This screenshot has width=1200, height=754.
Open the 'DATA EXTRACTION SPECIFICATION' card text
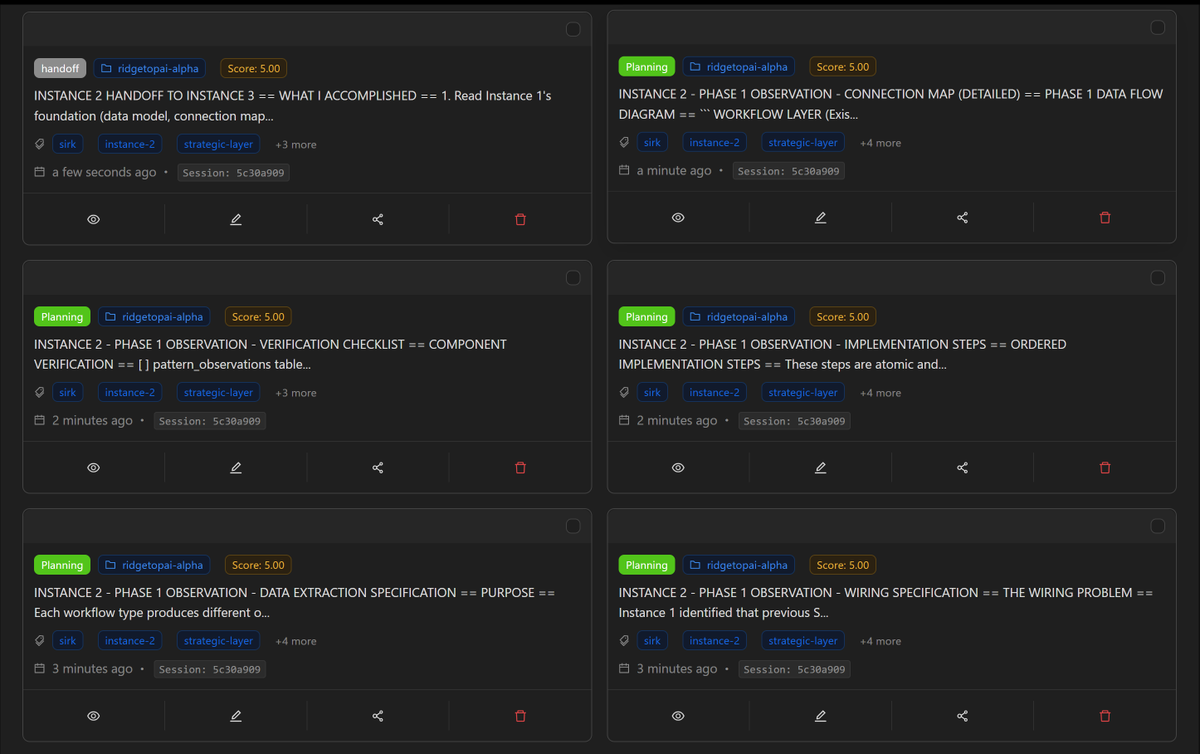pos(294,602)
